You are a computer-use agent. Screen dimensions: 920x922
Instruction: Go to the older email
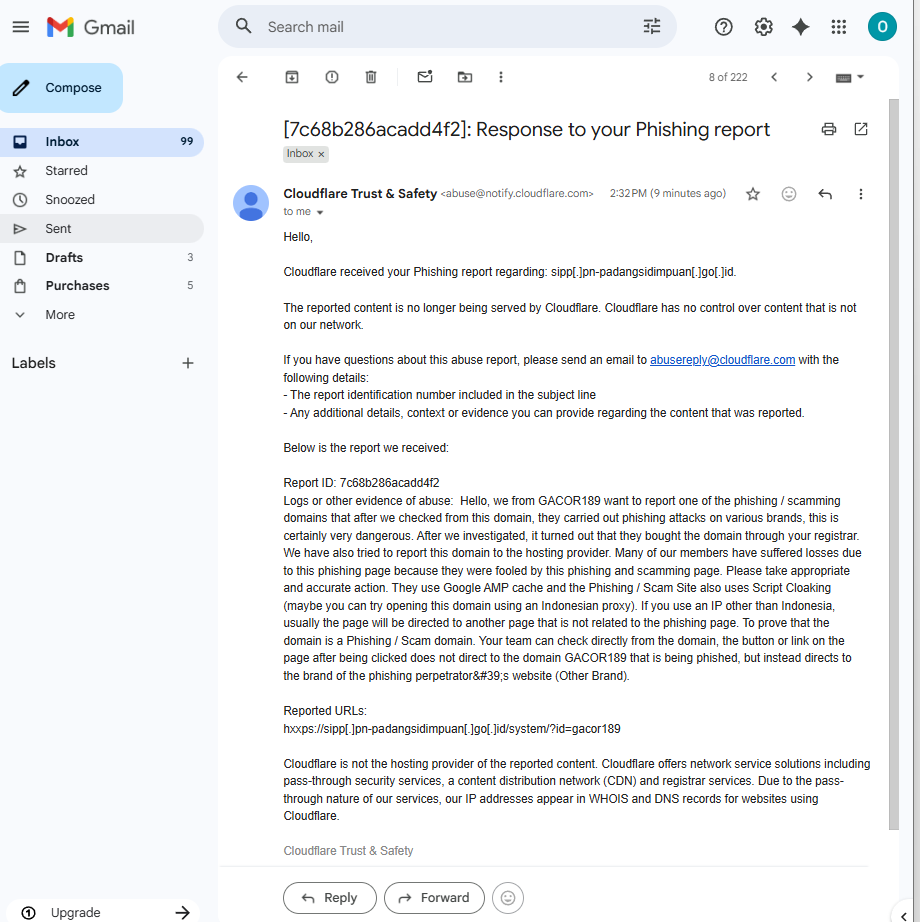click(x=809, y=77)
